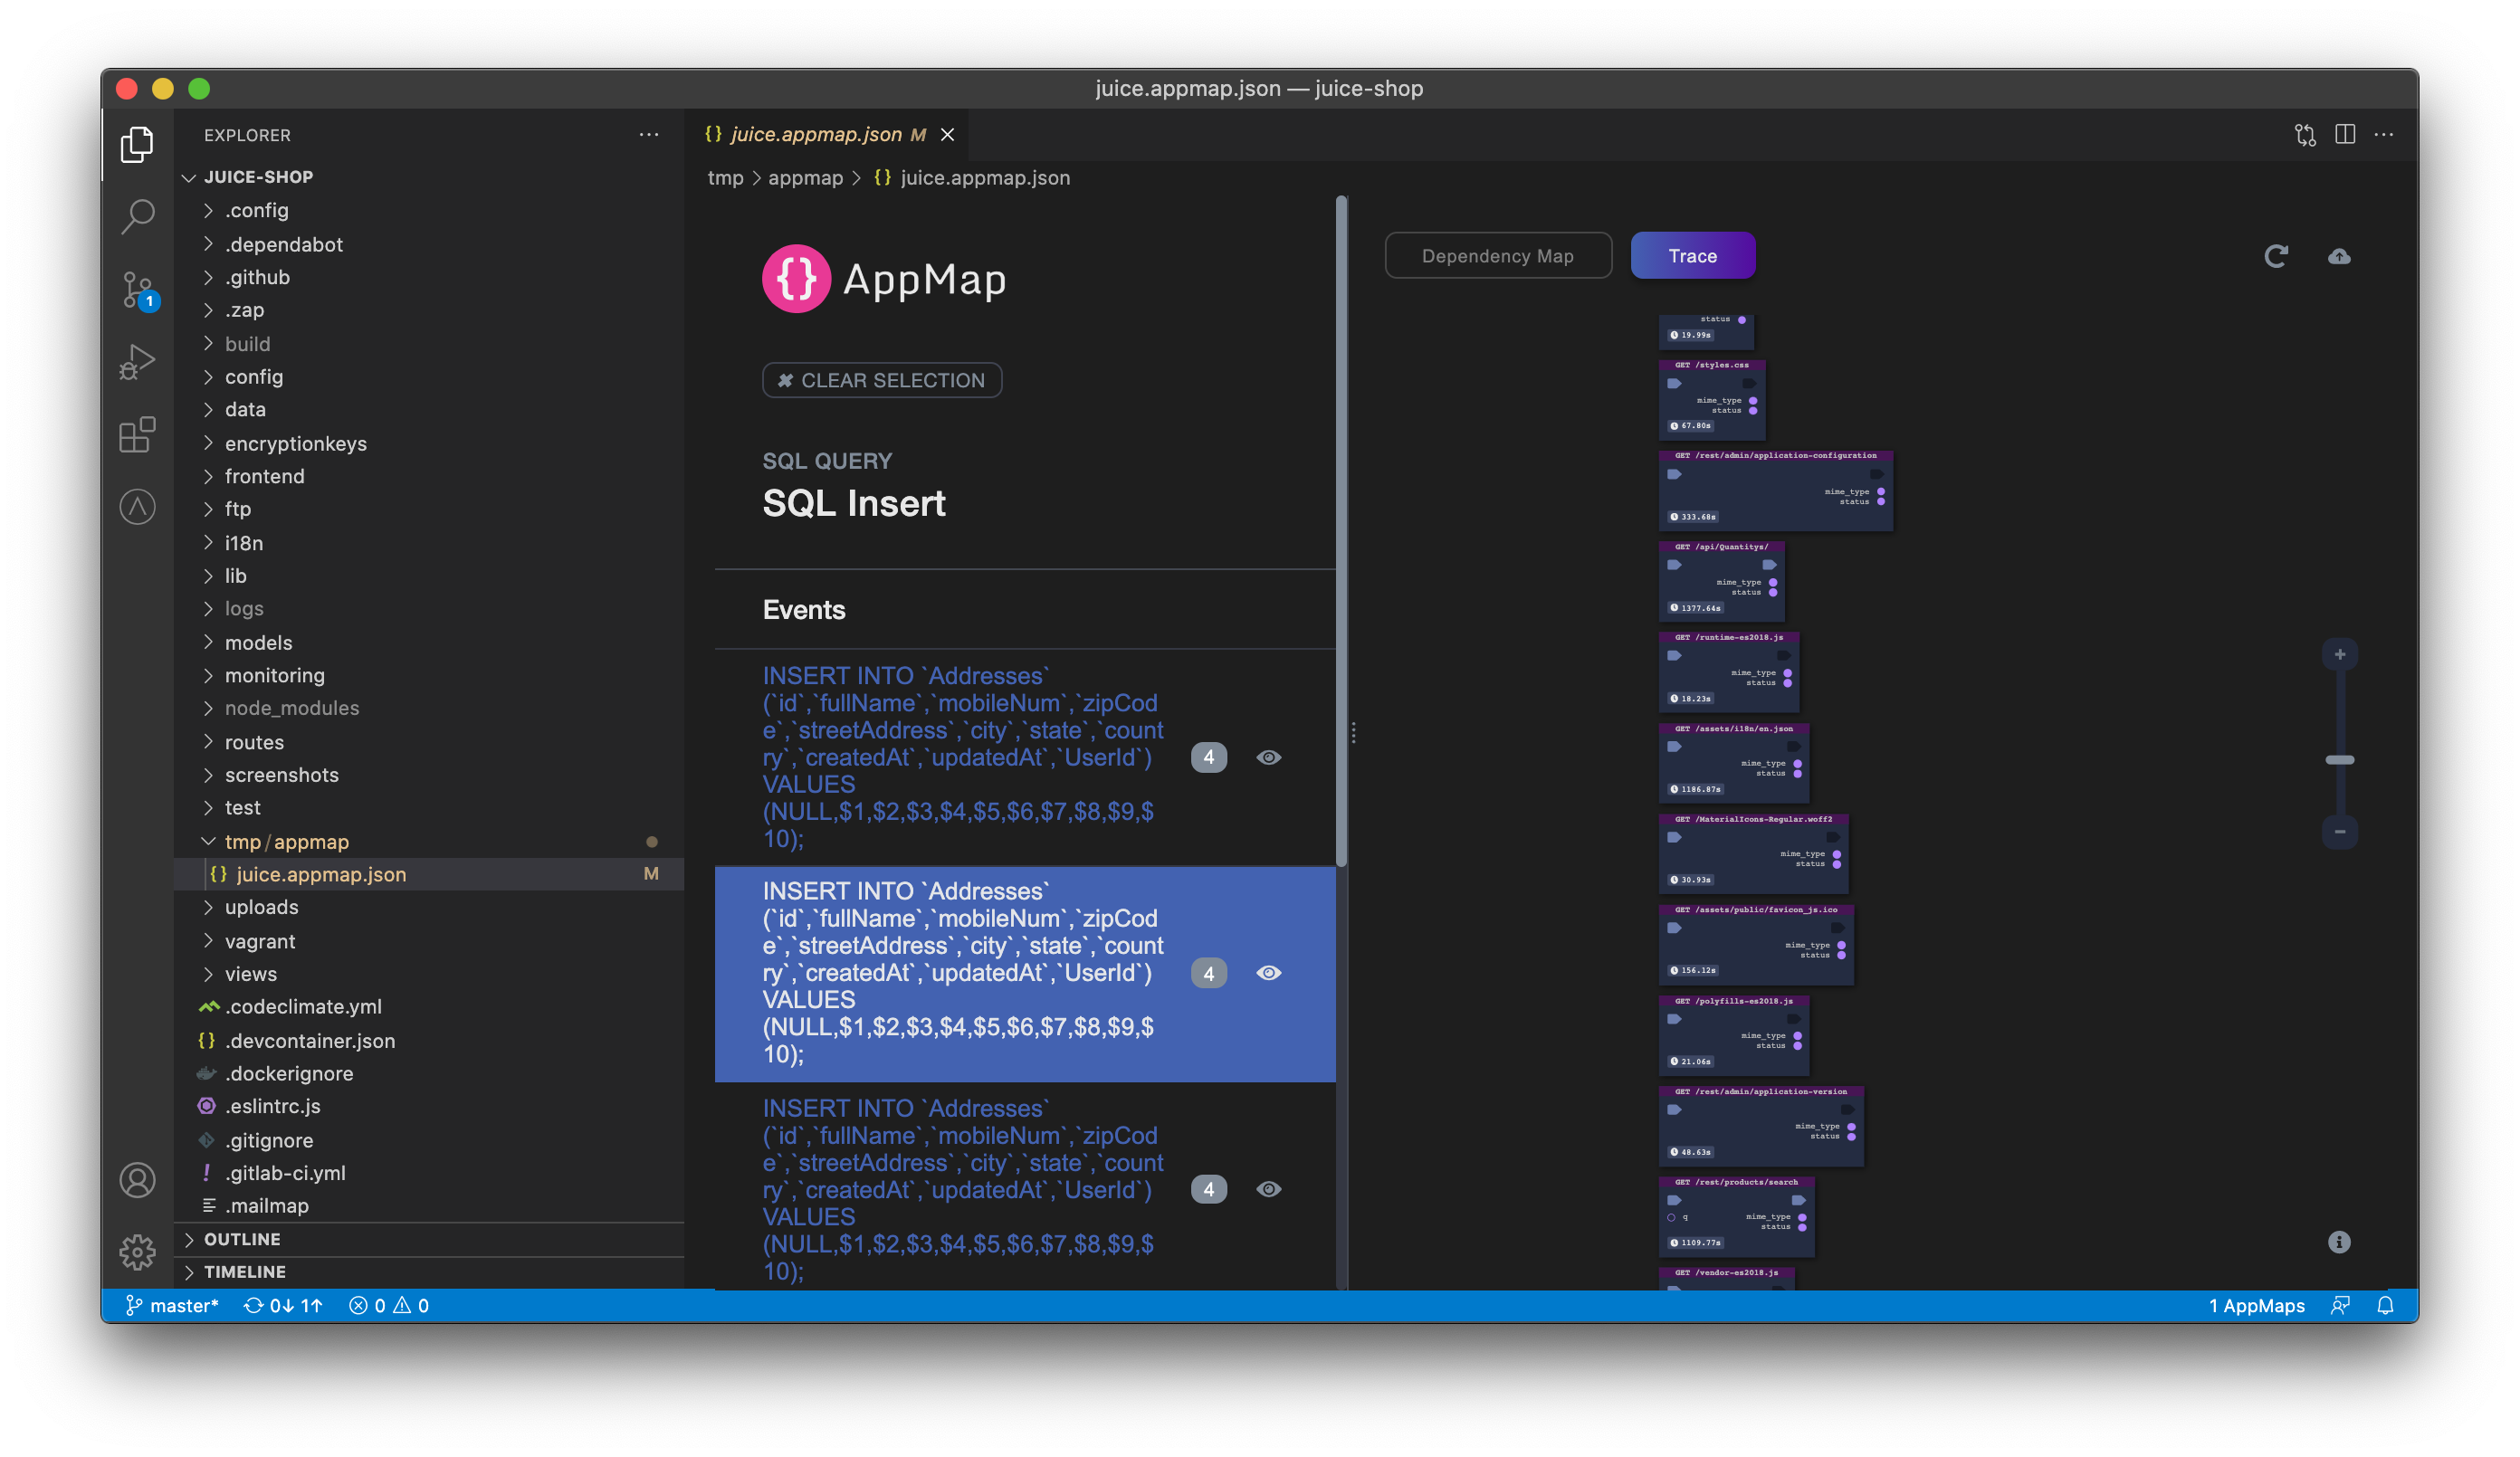Show highlighted INSERT INTO Addresses event in trace
Viewport: 2520px width, 1457px height.
[1268, 973]
